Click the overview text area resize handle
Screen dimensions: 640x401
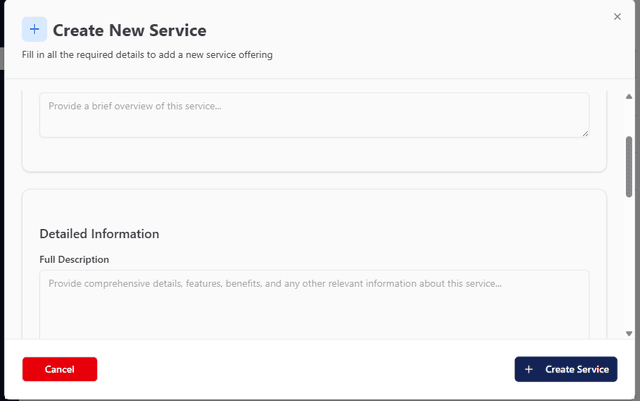point(585,133)
